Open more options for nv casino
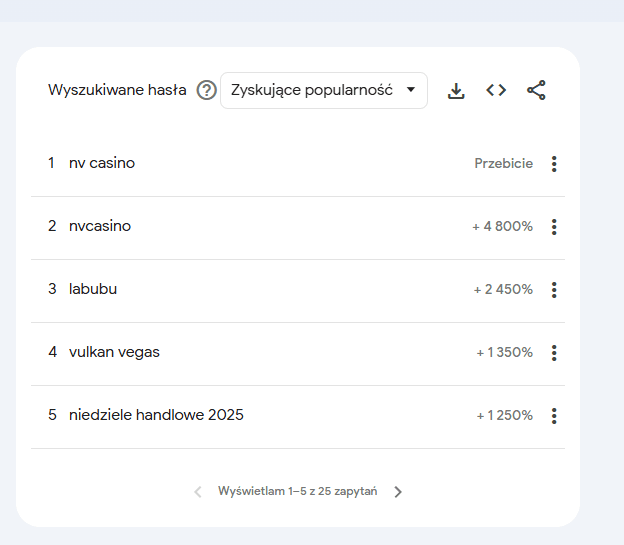 (554, 164)
